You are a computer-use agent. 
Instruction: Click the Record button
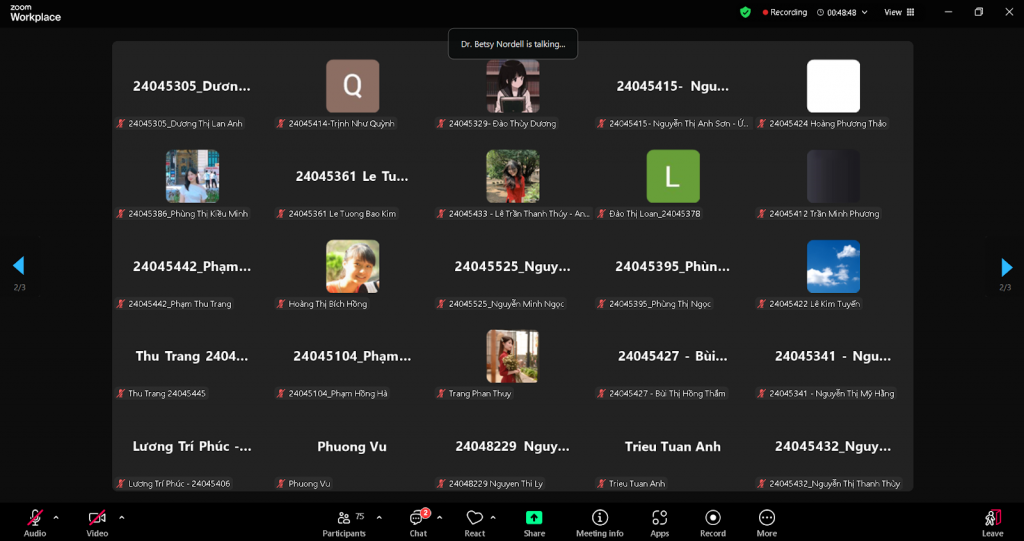coord(713,523)
